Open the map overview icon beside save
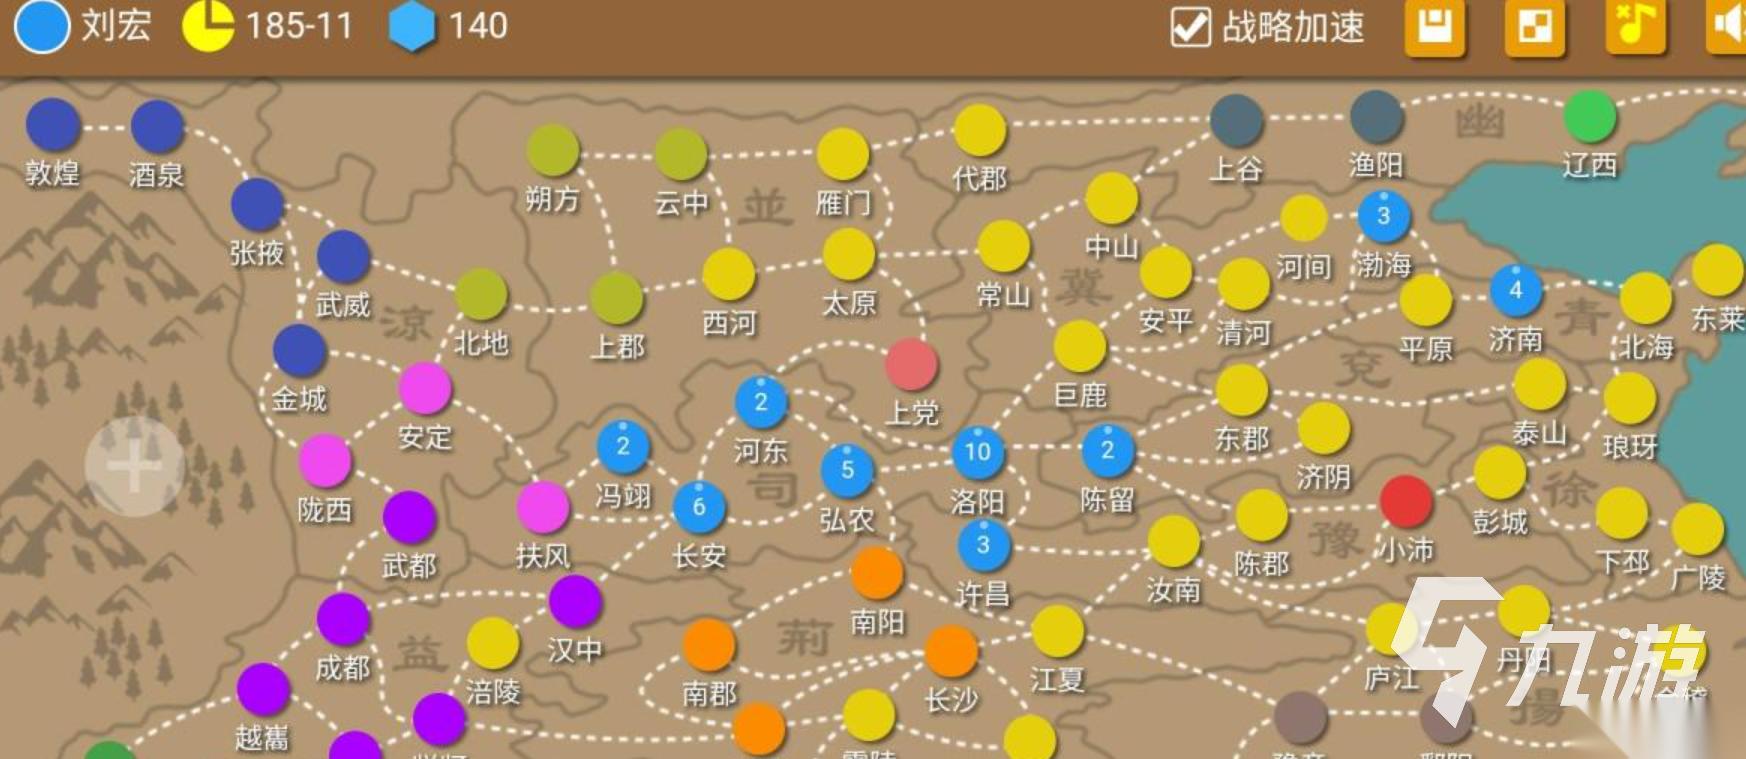1746x759 pixels. pos(1535,26)
